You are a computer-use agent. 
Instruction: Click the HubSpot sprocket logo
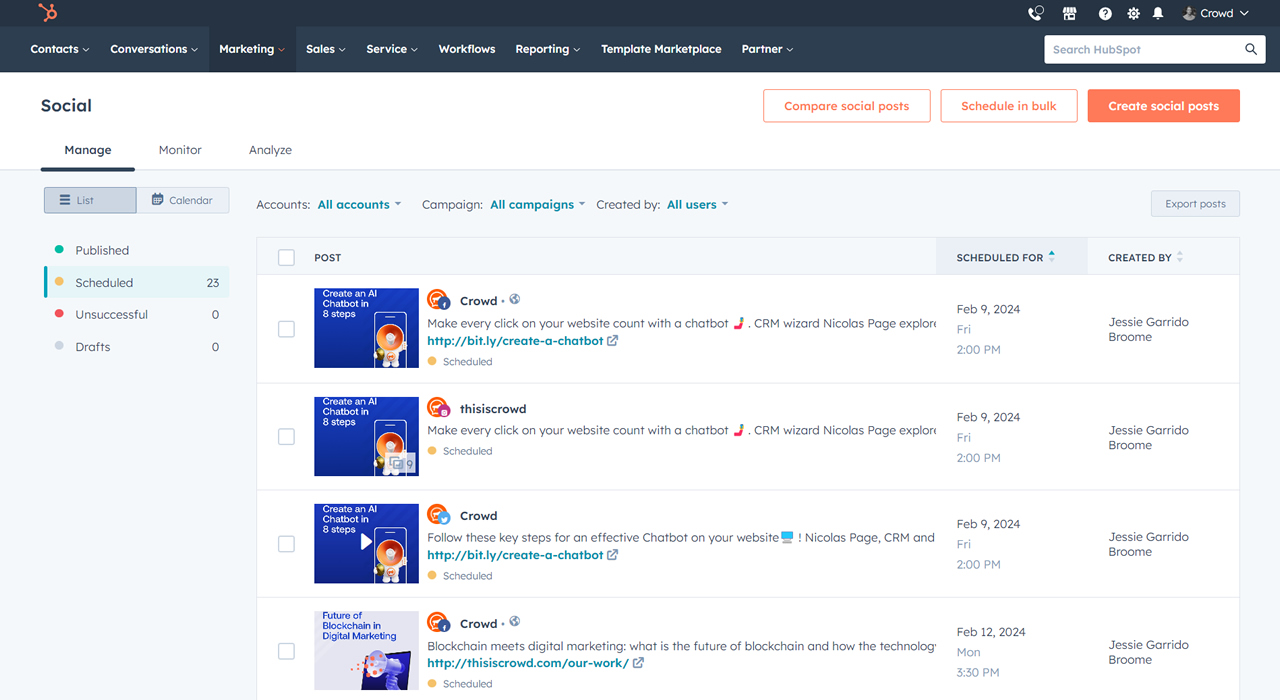point(47,13)
